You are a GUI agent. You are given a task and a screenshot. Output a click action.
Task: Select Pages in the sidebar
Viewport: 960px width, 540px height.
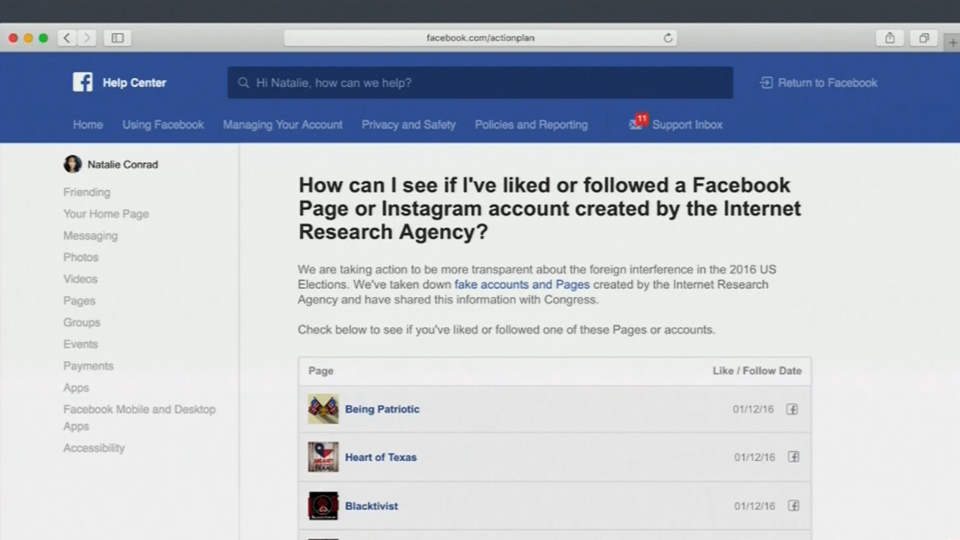(79, 301)
